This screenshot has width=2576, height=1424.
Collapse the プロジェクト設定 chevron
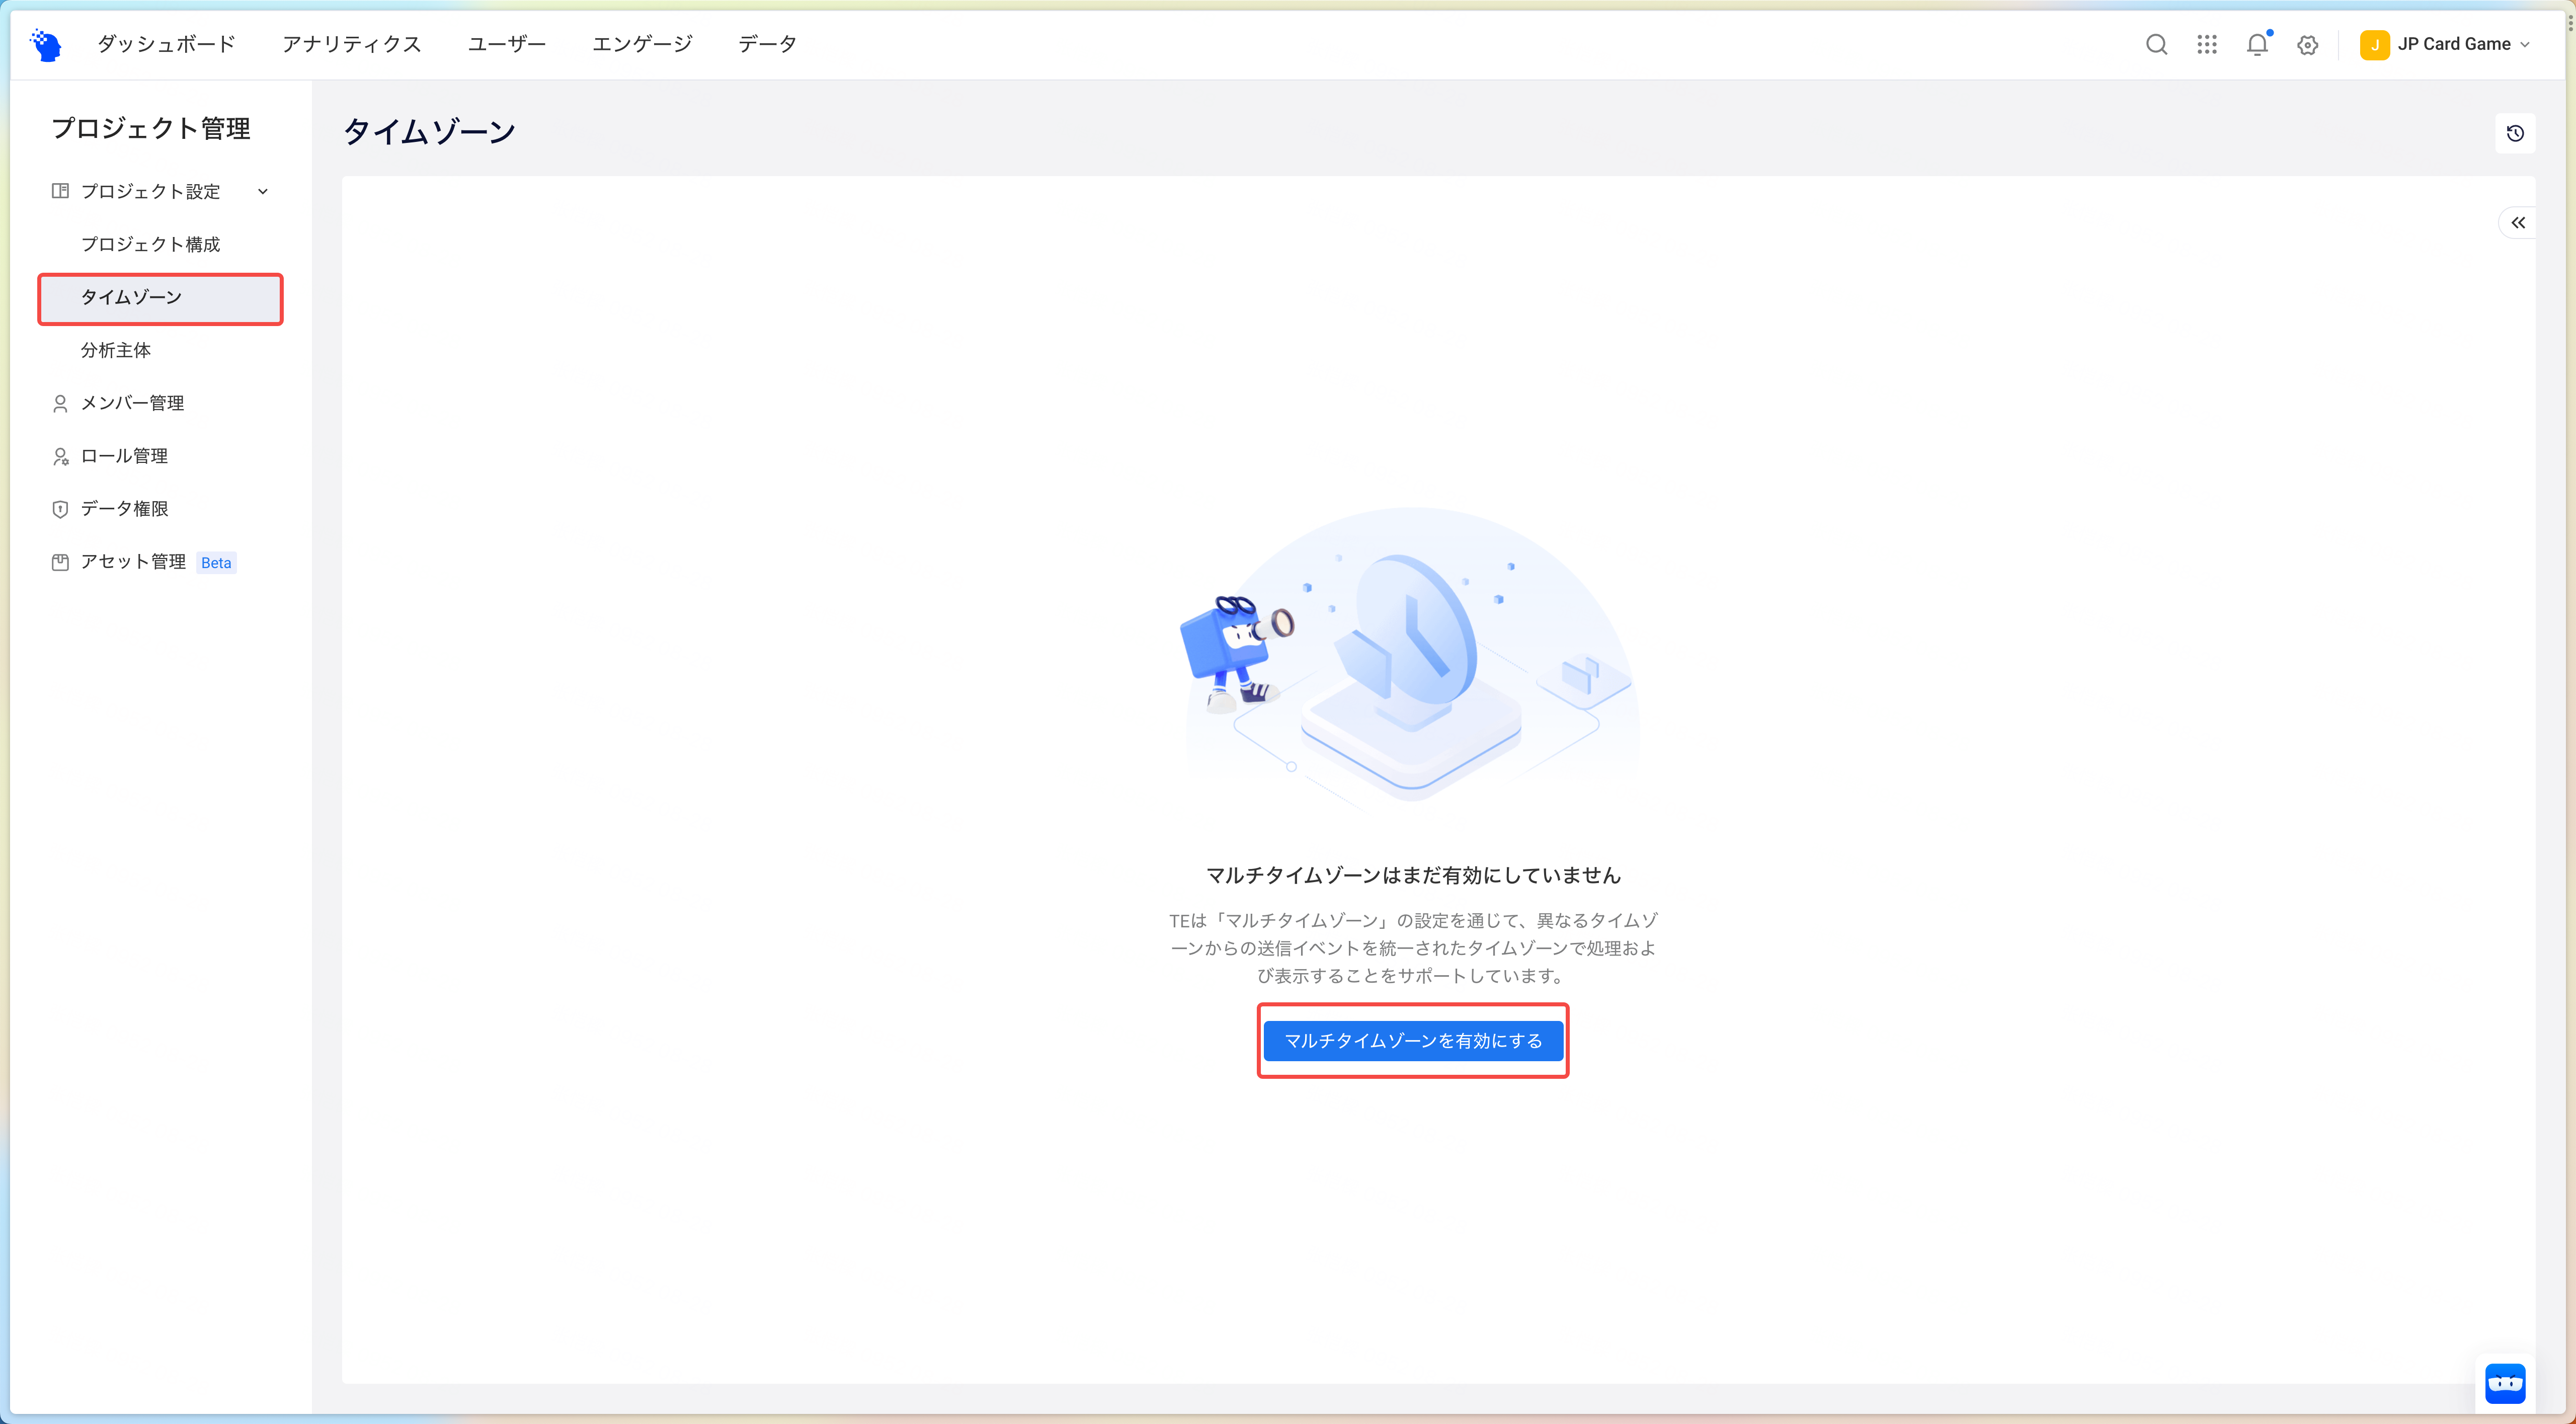click(x=263, y=191)
